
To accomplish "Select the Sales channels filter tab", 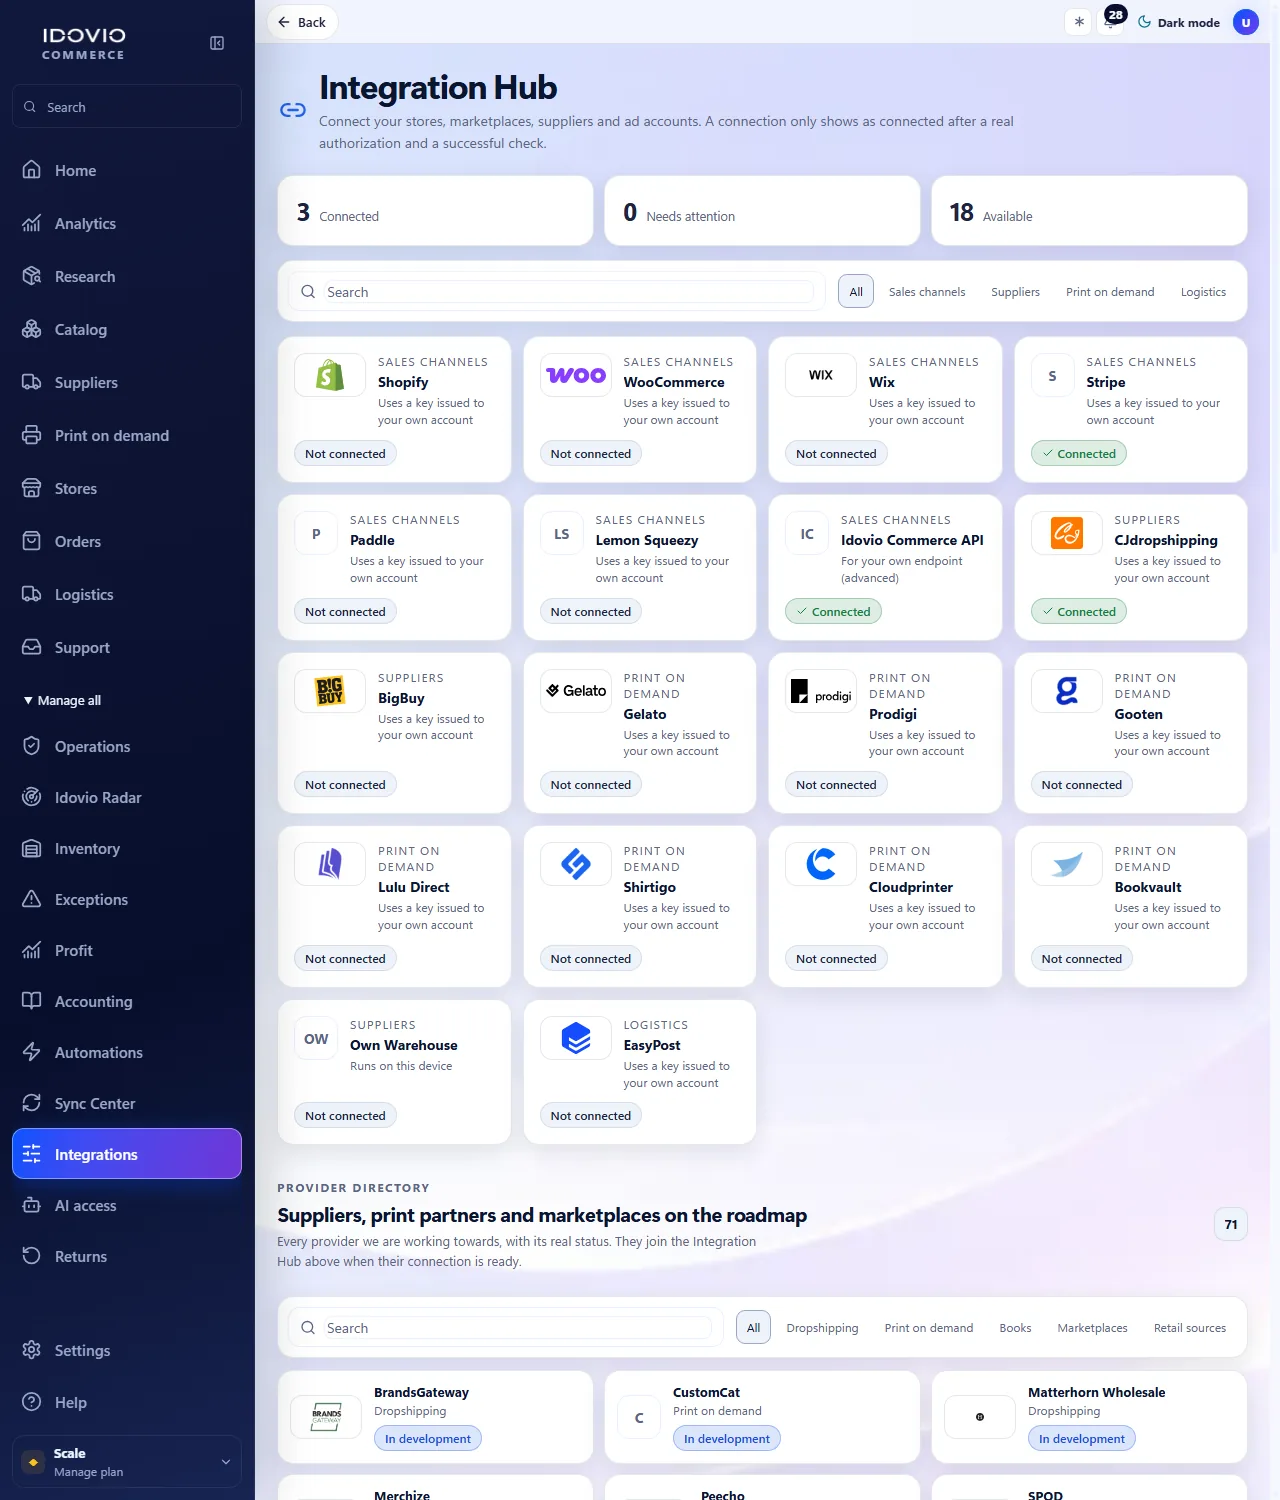I will pos(927,292).
